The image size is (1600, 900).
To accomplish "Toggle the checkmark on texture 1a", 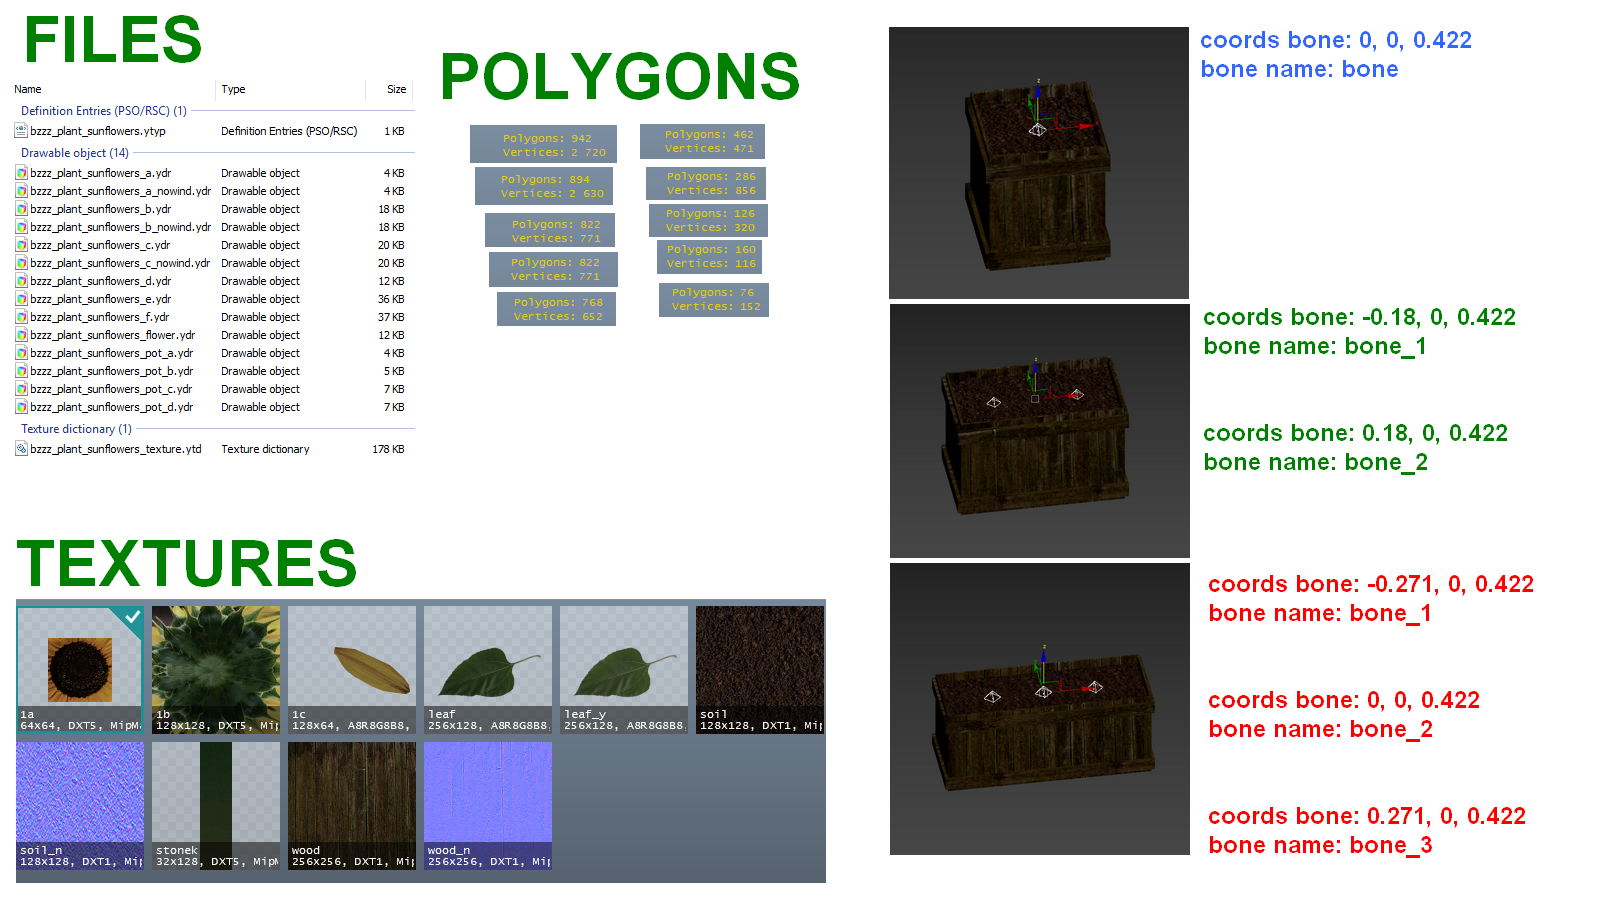I will pyautogui.click(x=131, y=617).
